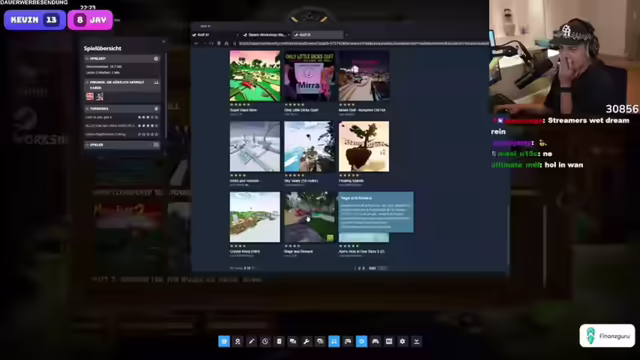Open the first guide row in guides list

click(122, 117)
